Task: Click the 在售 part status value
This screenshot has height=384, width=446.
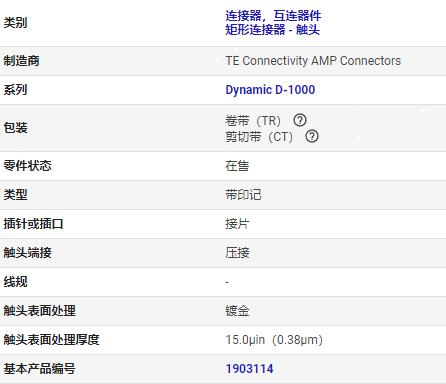Action: pos(237,166)
